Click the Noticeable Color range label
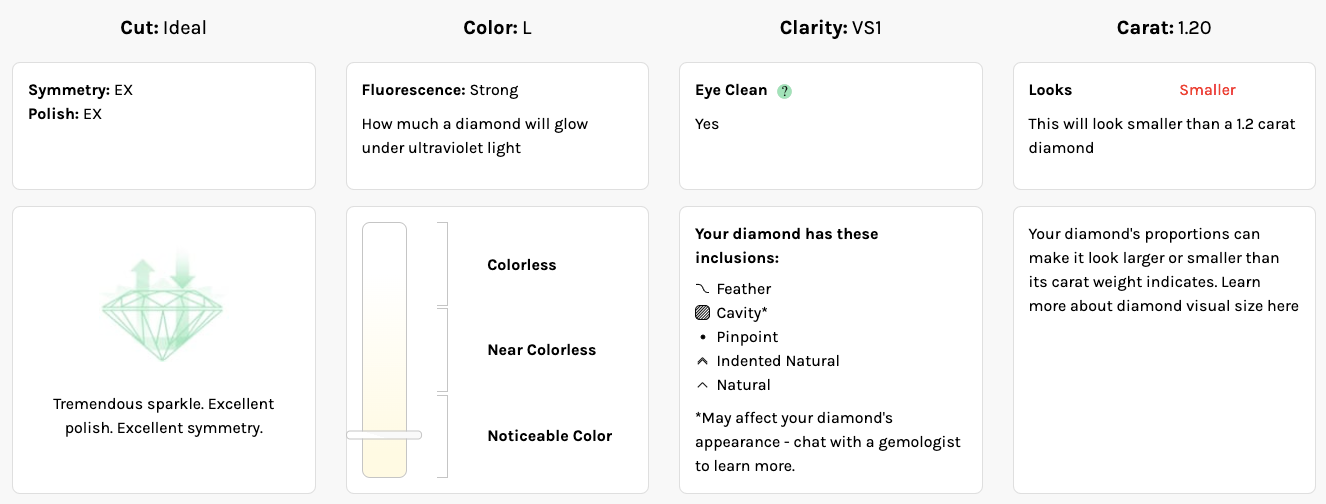Screen dimensions: 1326x504 pyautogui.click(x=549, y=436)
